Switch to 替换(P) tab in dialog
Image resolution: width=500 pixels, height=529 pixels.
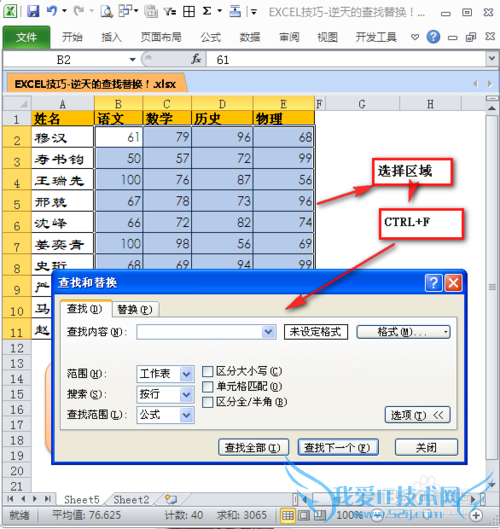135,309
